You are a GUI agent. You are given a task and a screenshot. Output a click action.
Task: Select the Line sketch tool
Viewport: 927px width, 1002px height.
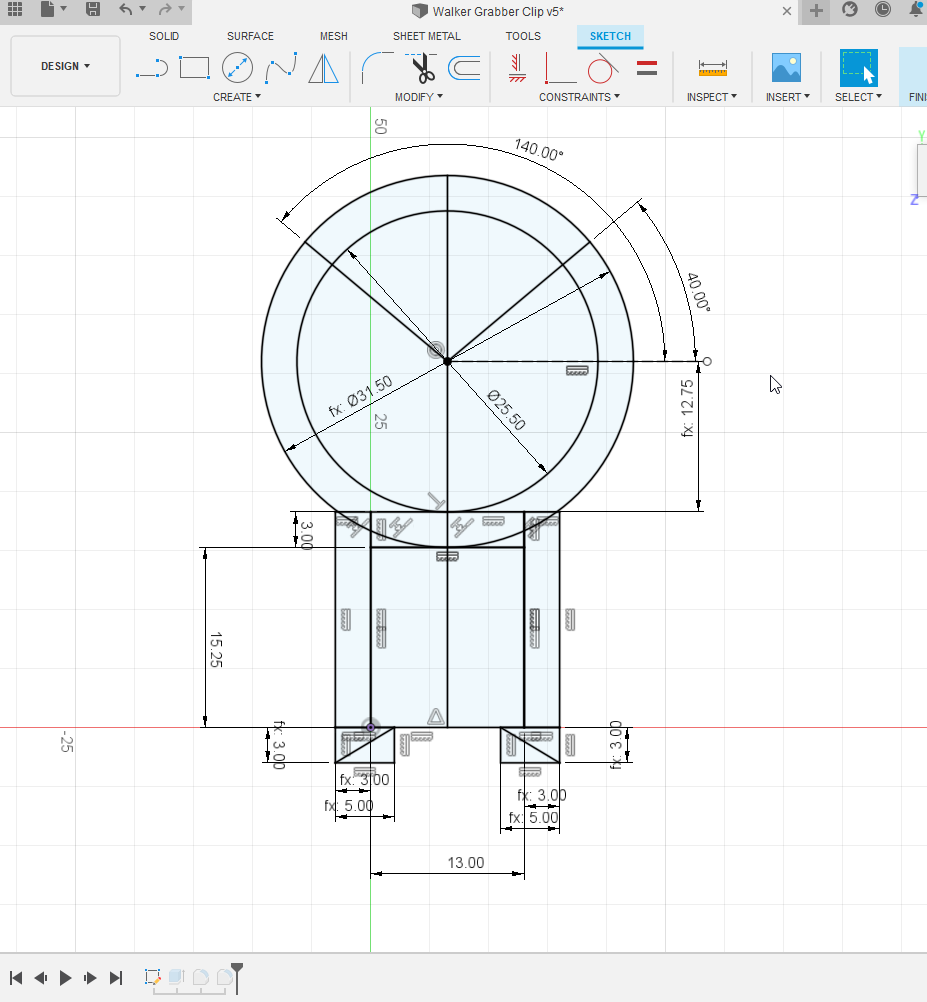click(x=152, y=68)
